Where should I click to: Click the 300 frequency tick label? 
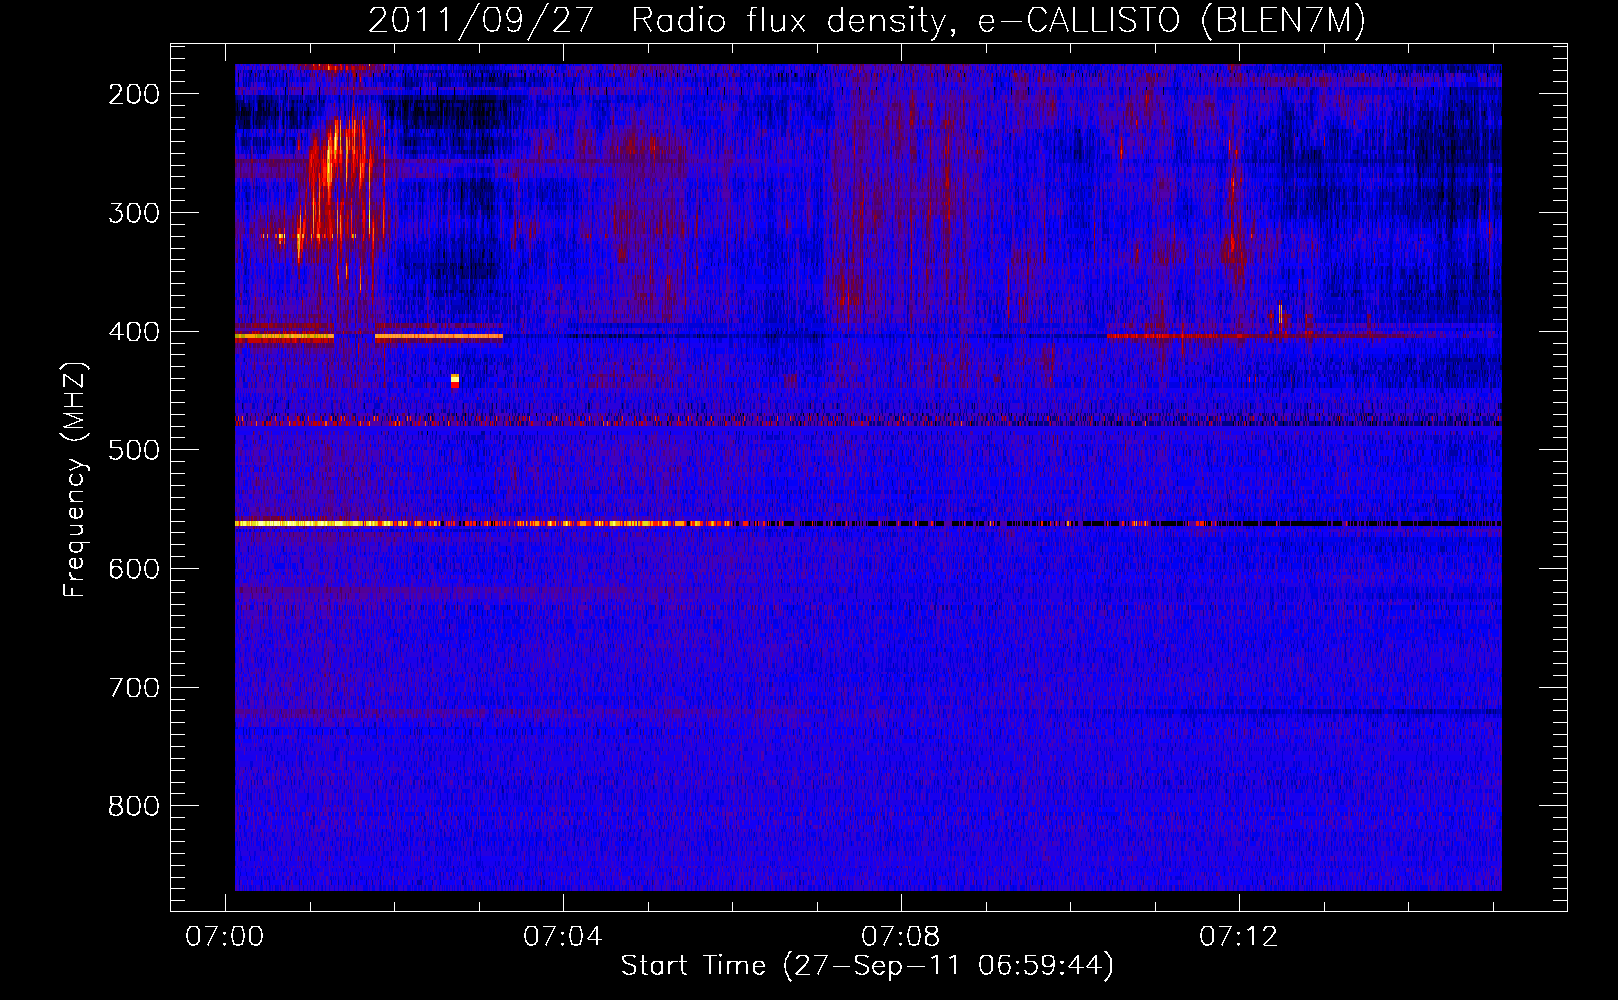134,212
